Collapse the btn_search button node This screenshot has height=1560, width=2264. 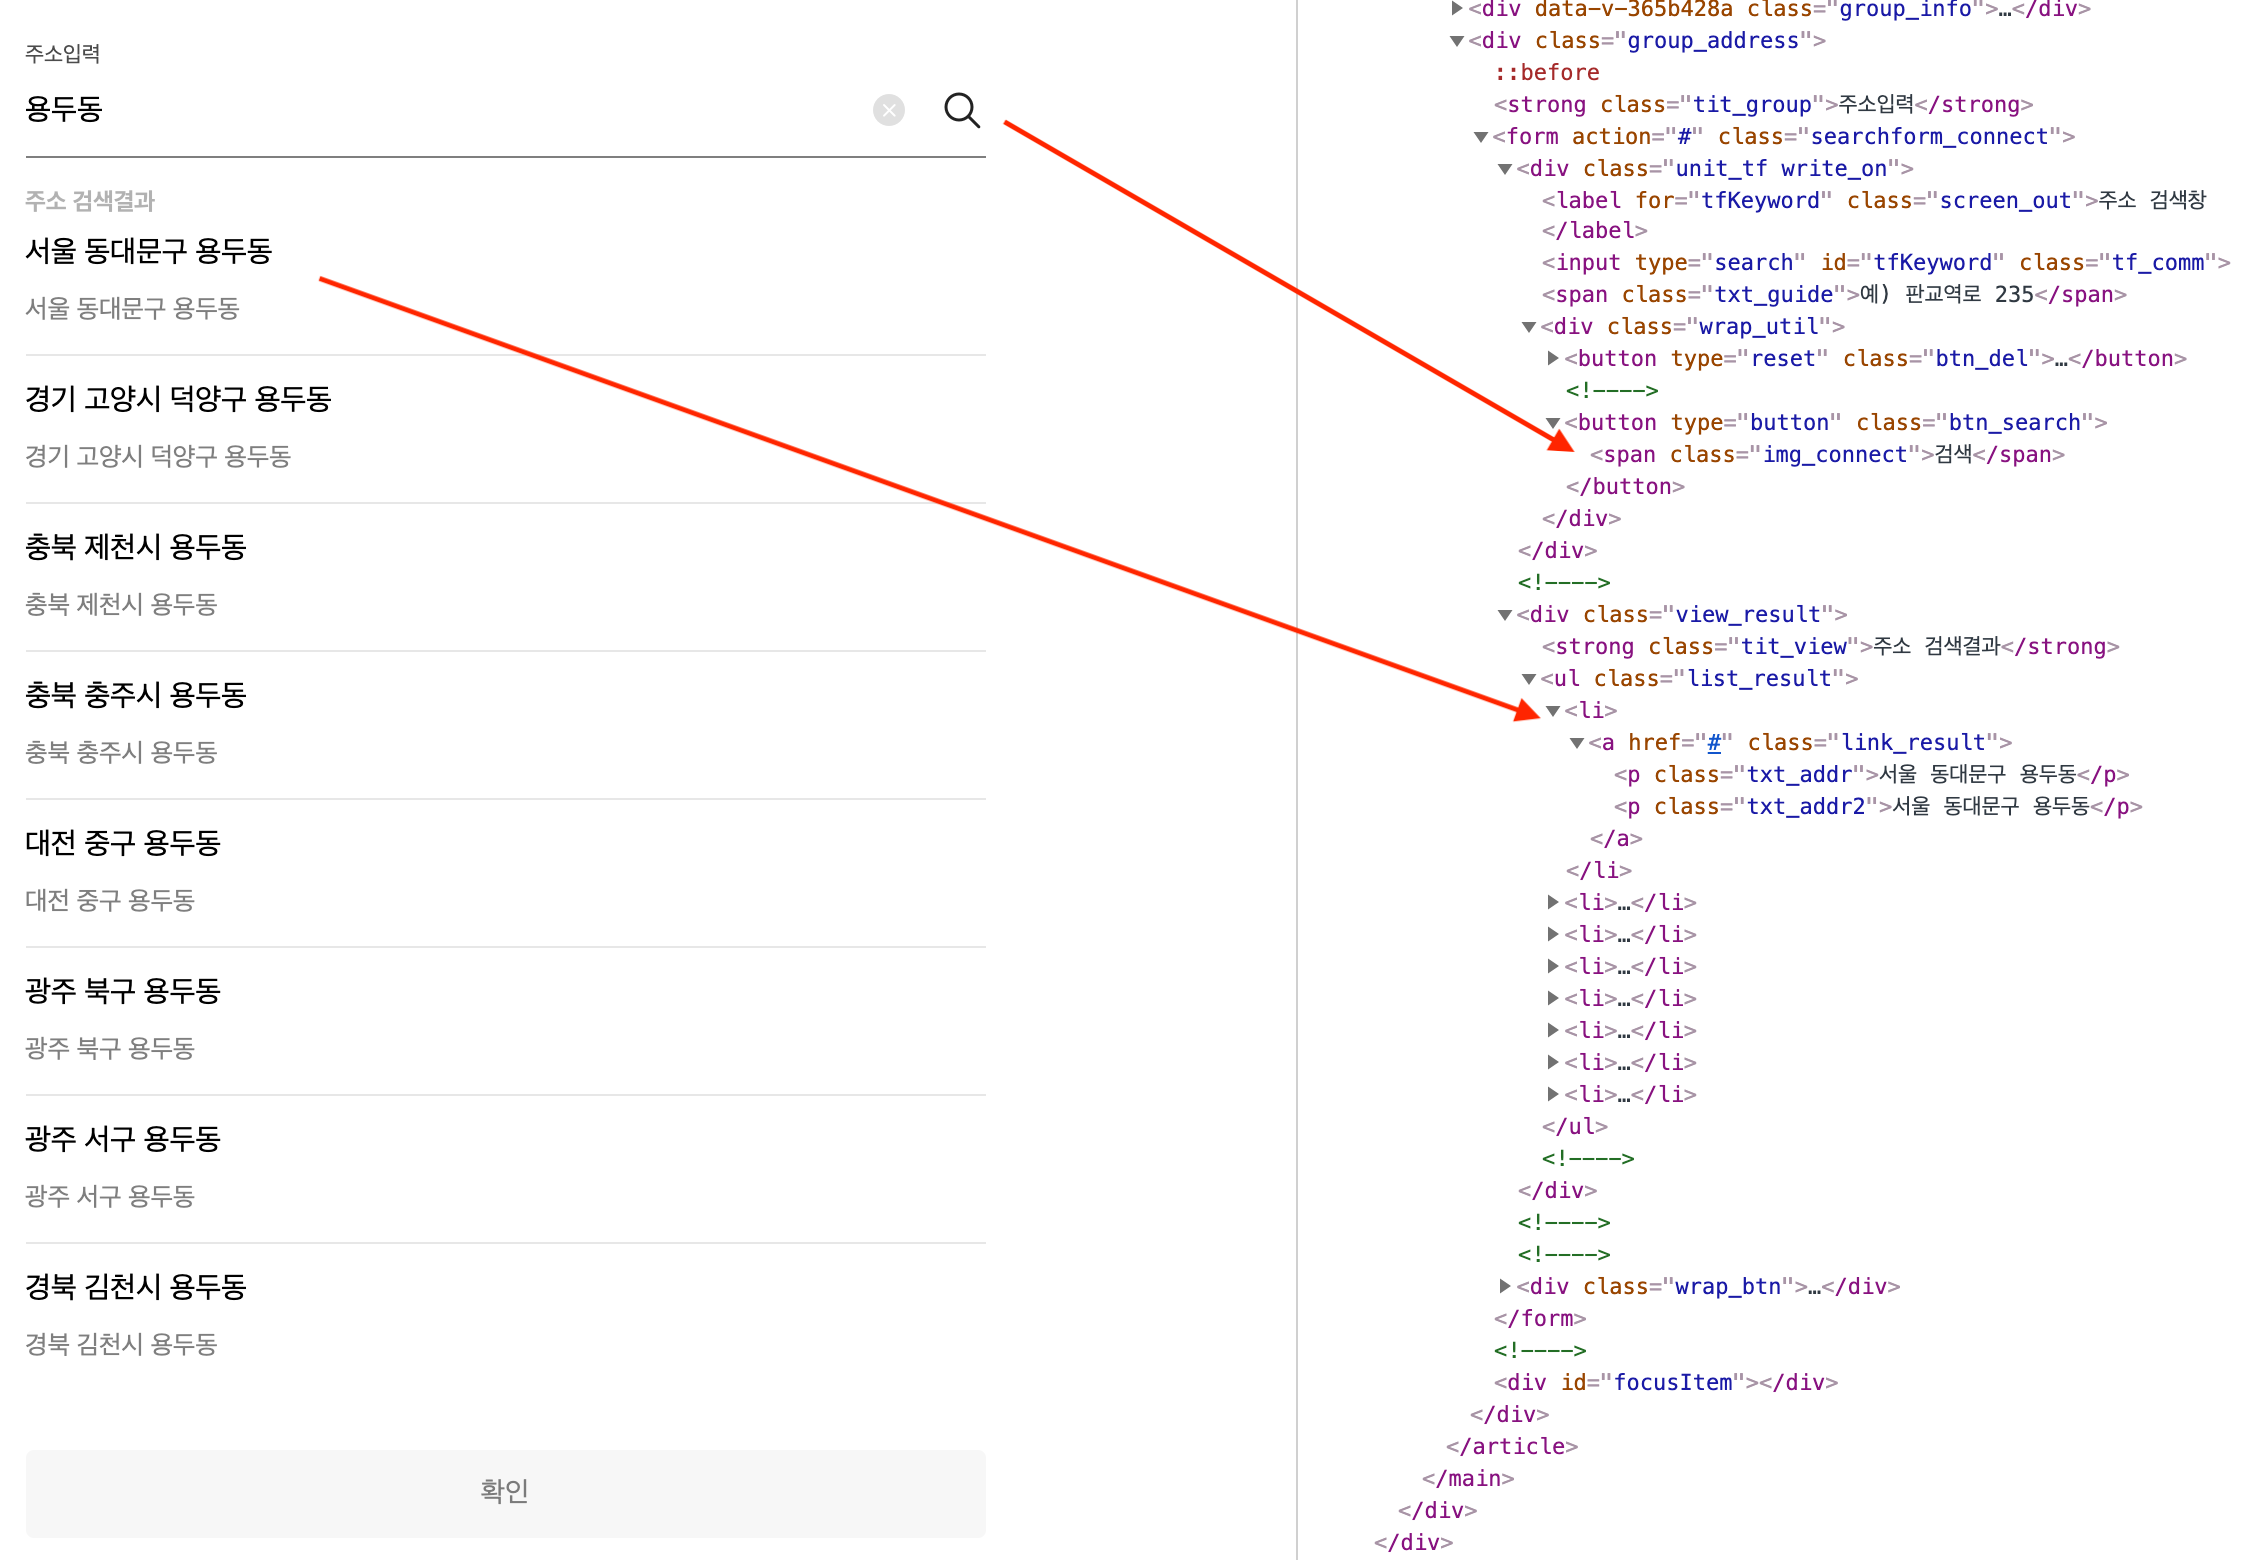(x=1553, y=423)
